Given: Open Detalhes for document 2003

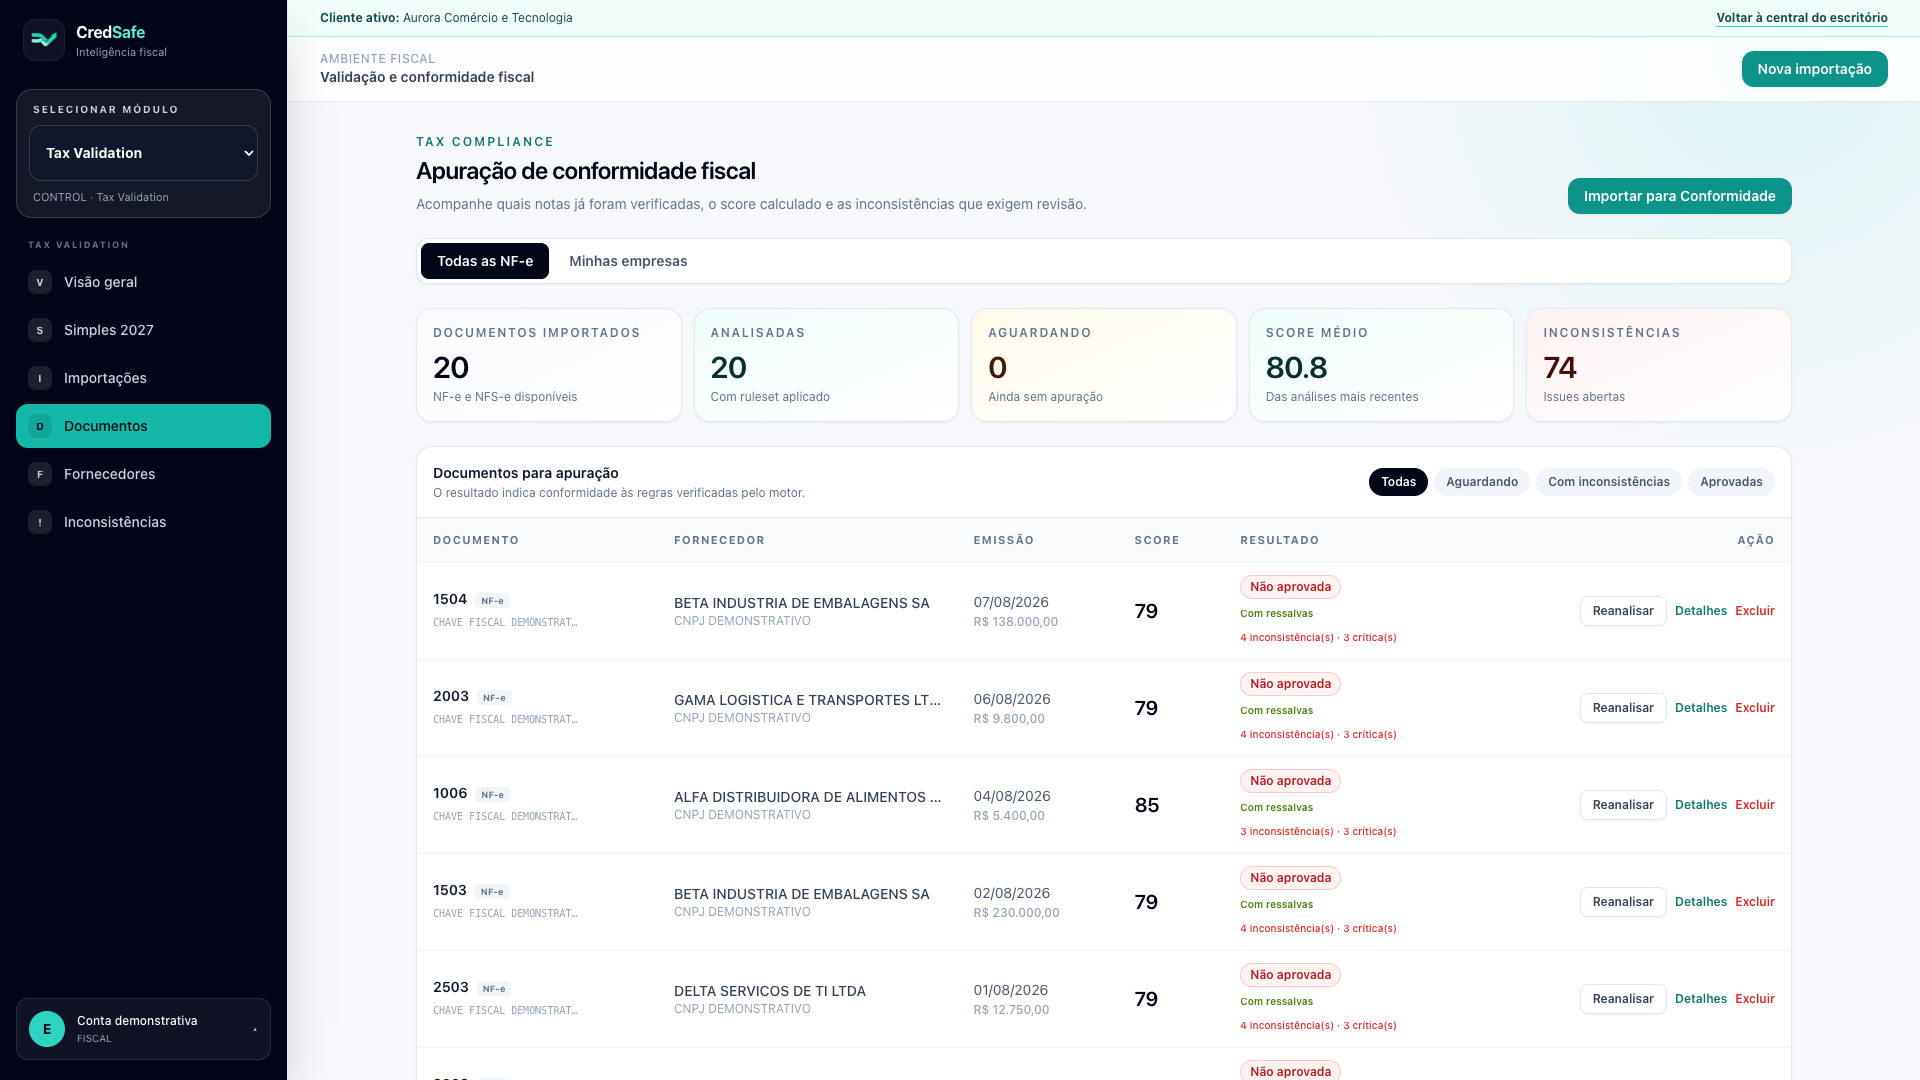Looking at the screenshot, I should pyautogui.click(x=1701, y=708).
